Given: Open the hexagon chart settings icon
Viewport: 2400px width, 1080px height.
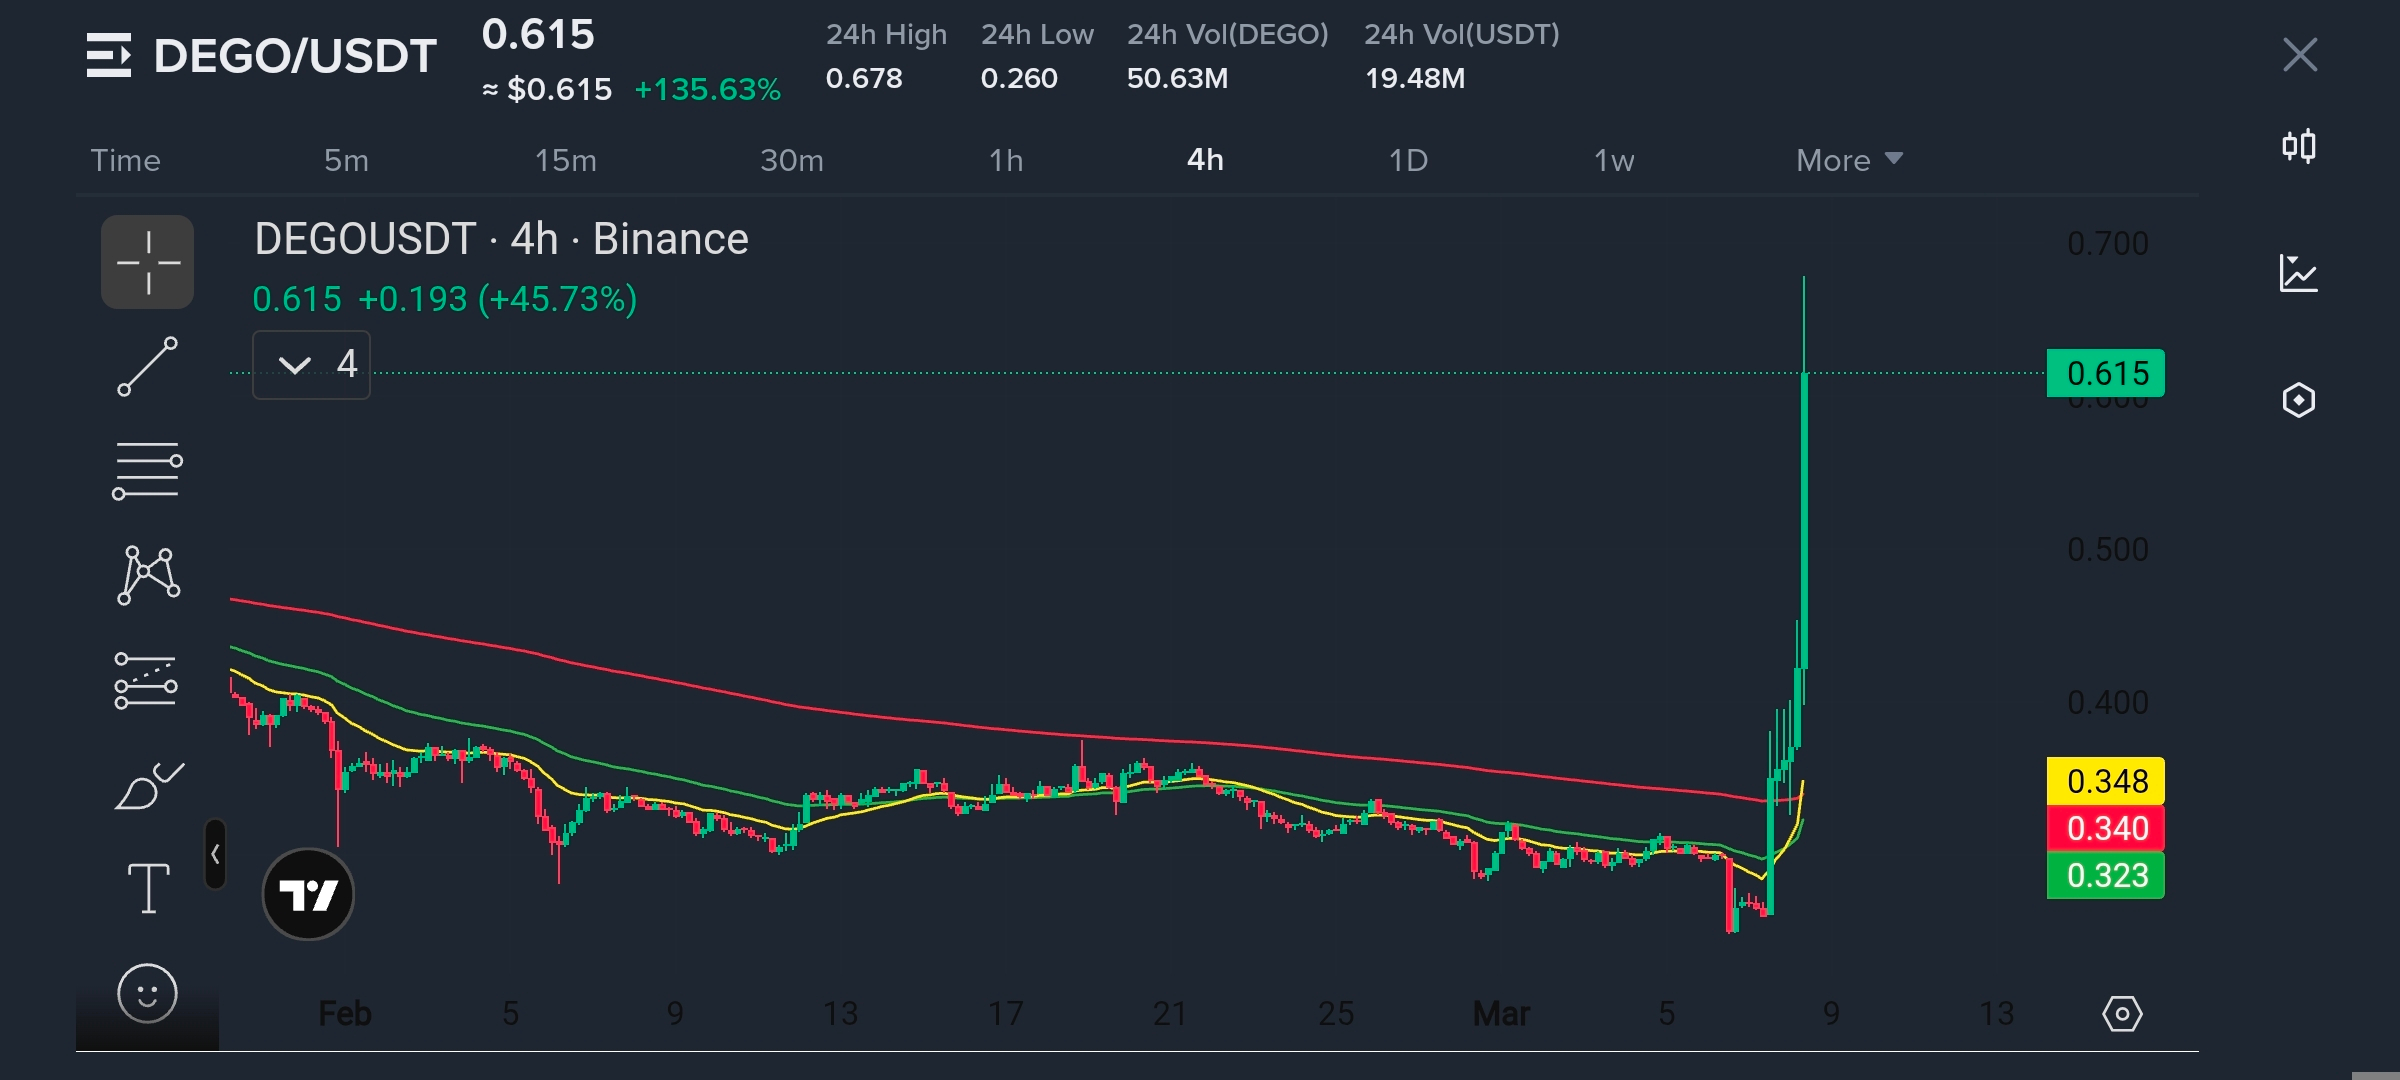Looking at the screenshot, I should (2298, 400).
